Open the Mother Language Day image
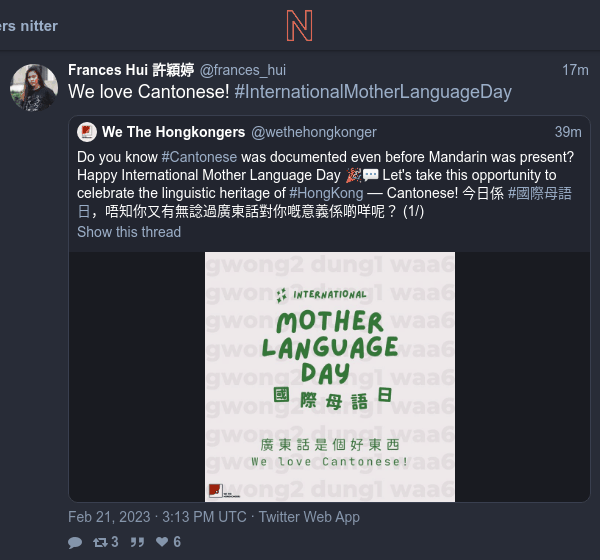This screenshot has width=600, height=560. pos(330,377)
